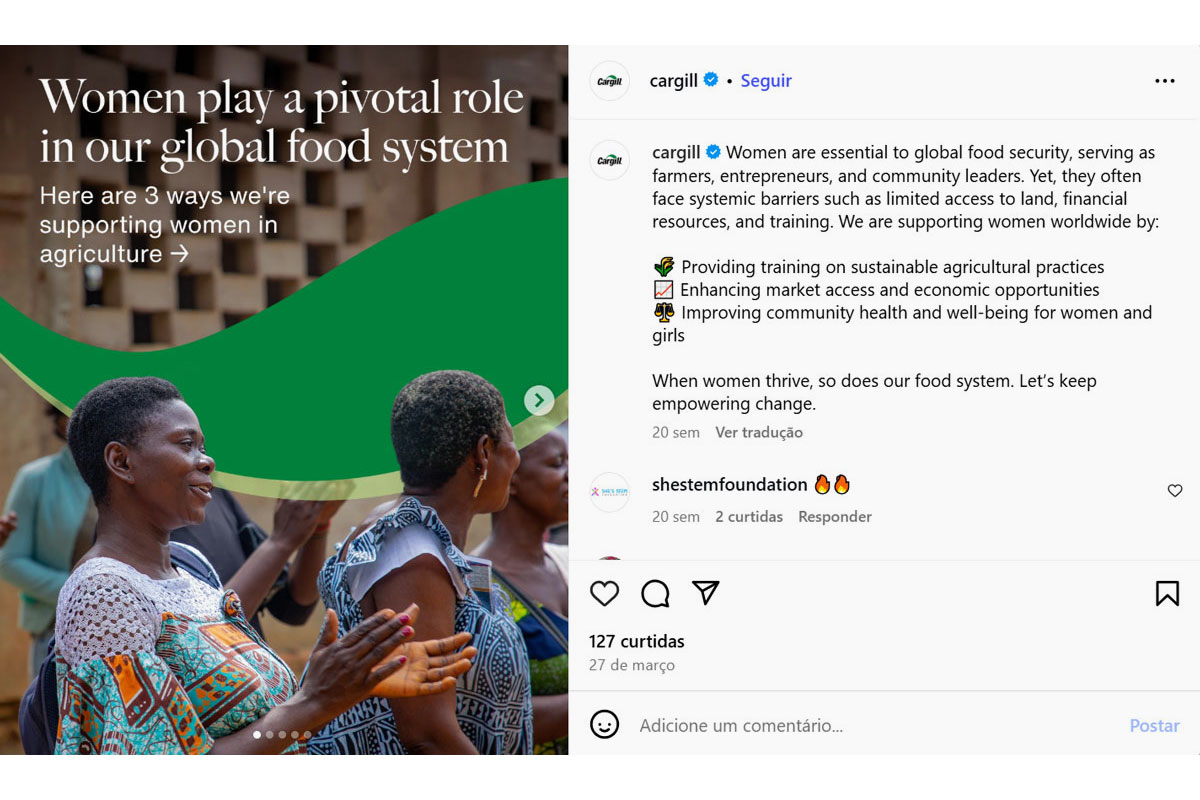This screenshot has width=1200, height=800.
Task: Open the shestemfoundation username link
Action: (x=729, y=485)
